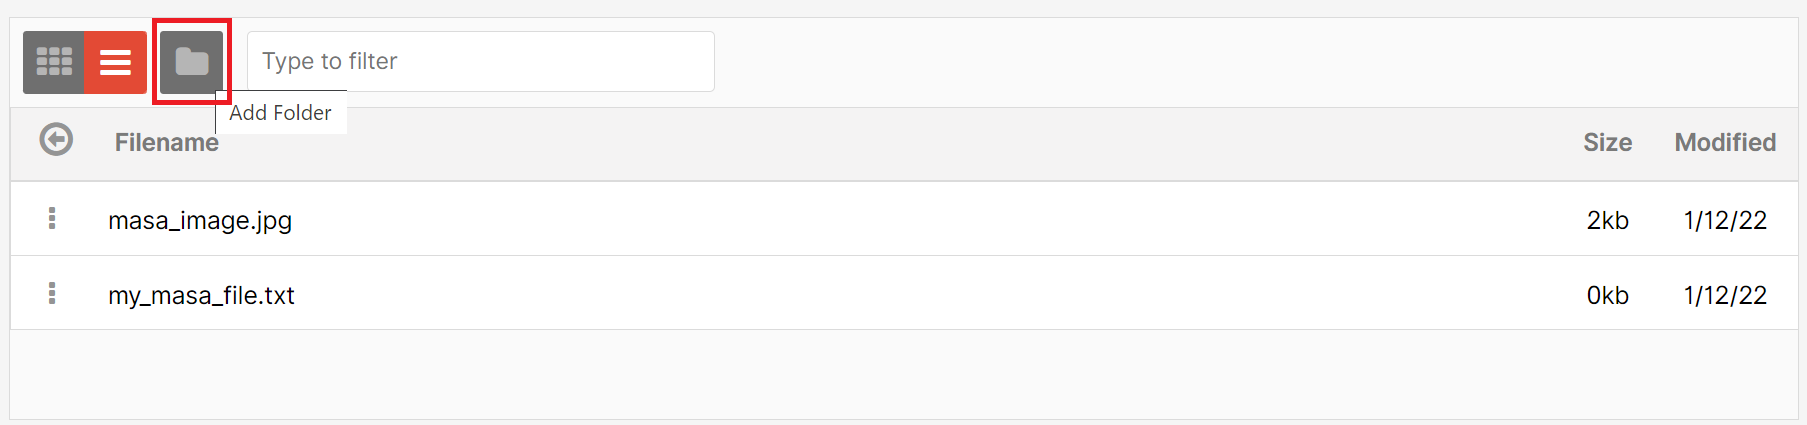Open the three-dot menu for masa_image.jpg

click(x=52, y=218)
